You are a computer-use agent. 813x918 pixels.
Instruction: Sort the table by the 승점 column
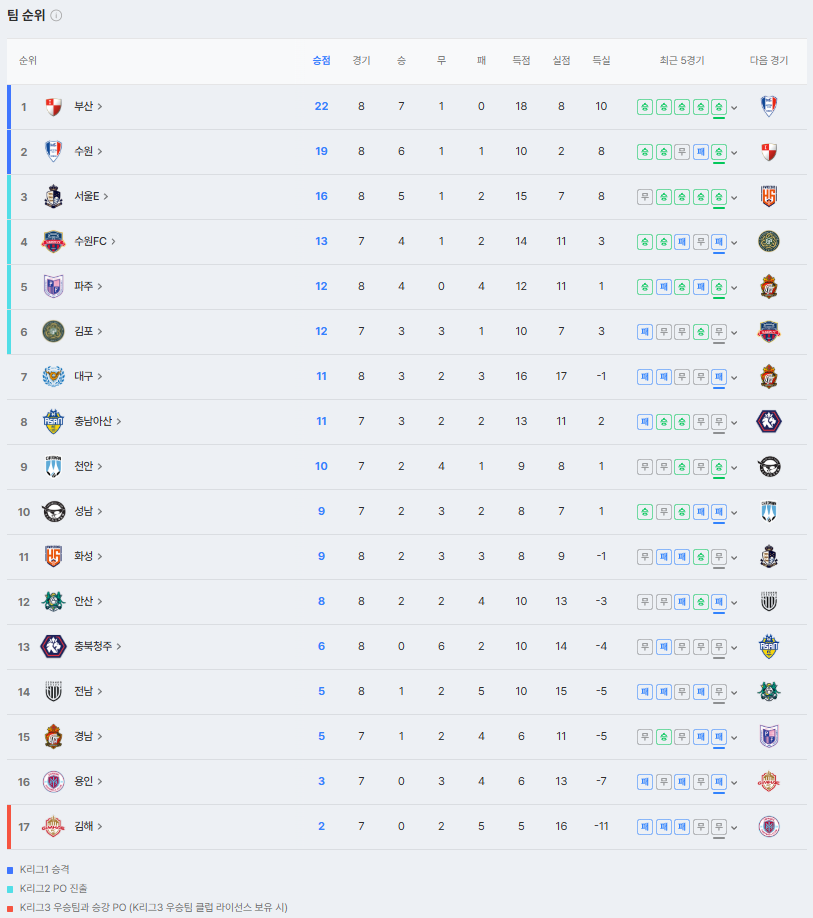click(x=321, y=60)
